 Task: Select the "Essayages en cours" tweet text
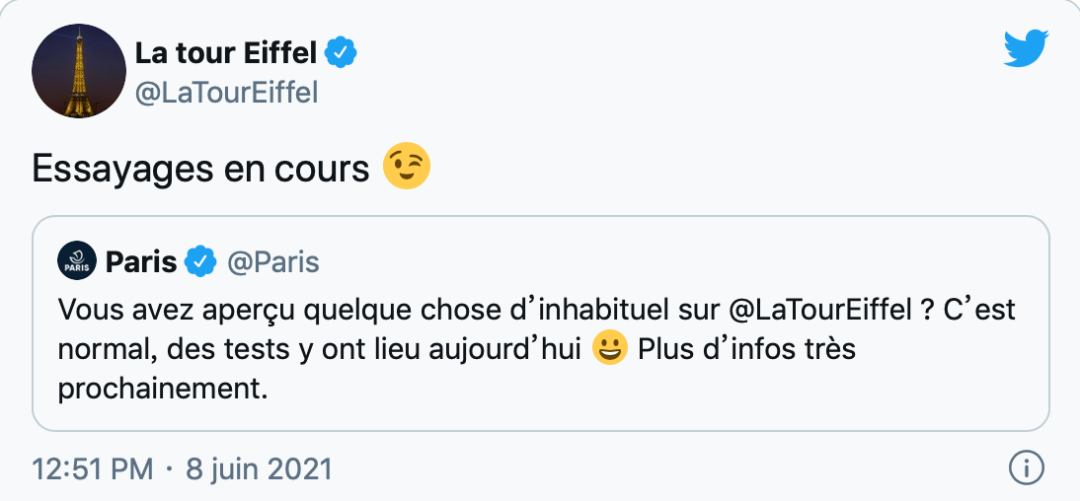(201, 170)
